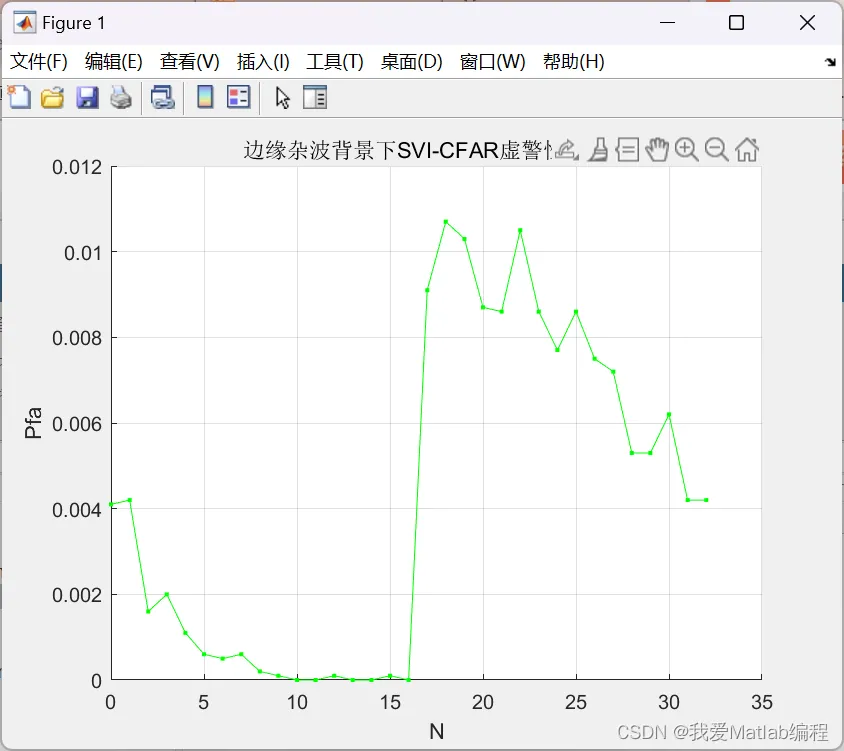The image size is (844, 751).
Task: Insert a colorbar via toolbar icon
Action: tap(205, 97)
